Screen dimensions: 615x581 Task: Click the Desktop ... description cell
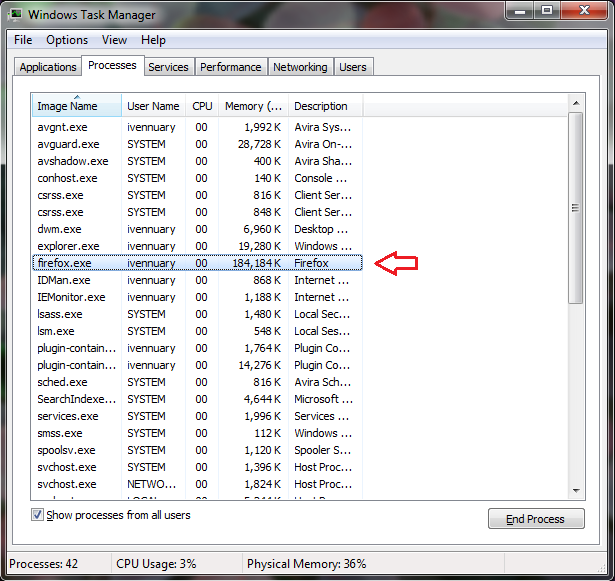point(321,229)
